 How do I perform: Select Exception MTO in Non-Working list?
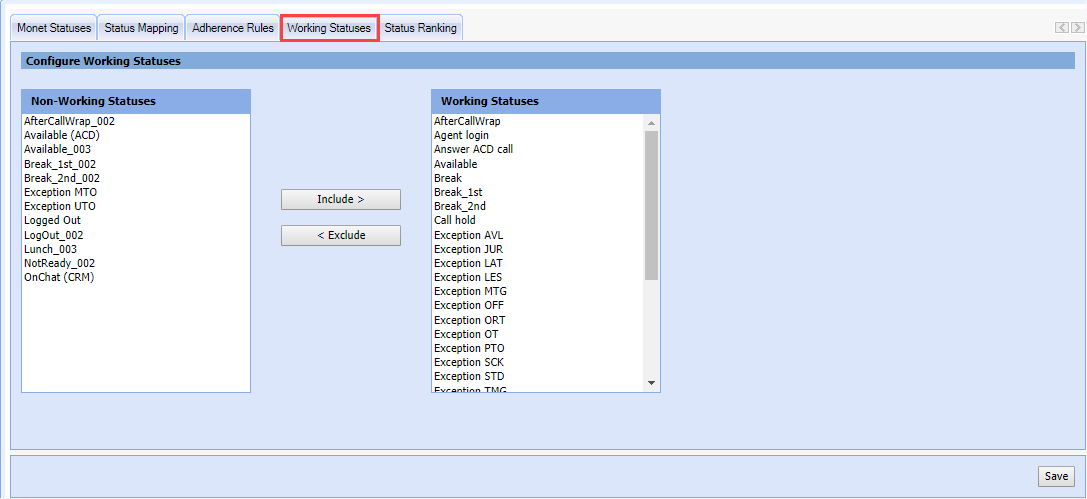[x=60, y=192]
